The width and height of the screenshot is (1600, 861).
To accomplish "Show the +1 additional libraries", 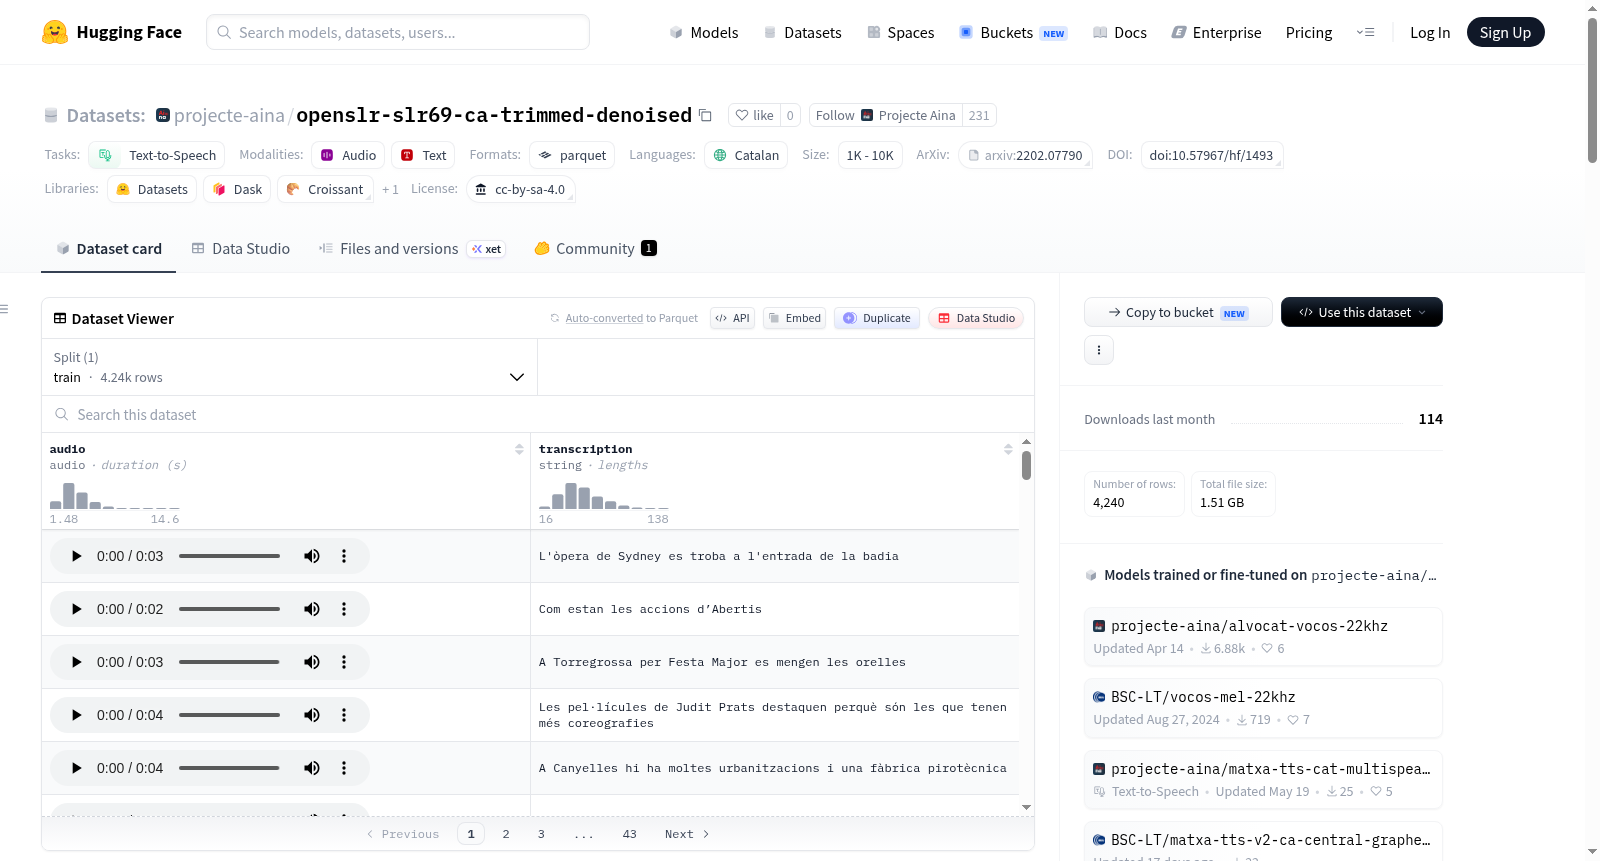I will (x=390, y=189).
